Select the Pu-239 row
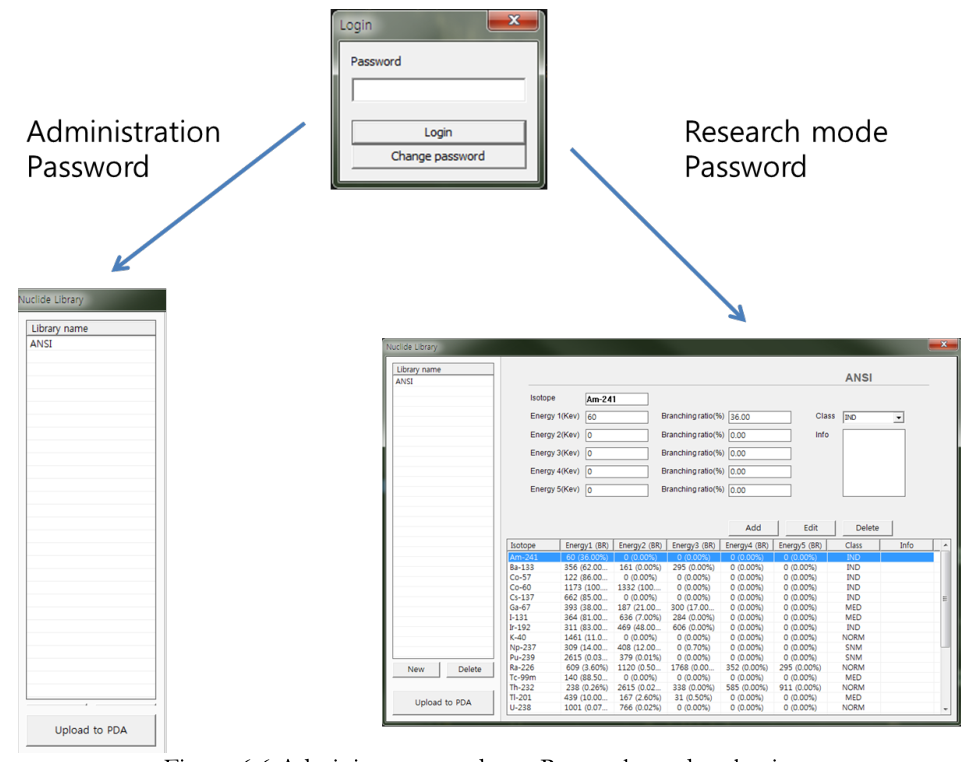Image resolution: width=970 pixels, height=762 pixels. (x=721, y=657)
